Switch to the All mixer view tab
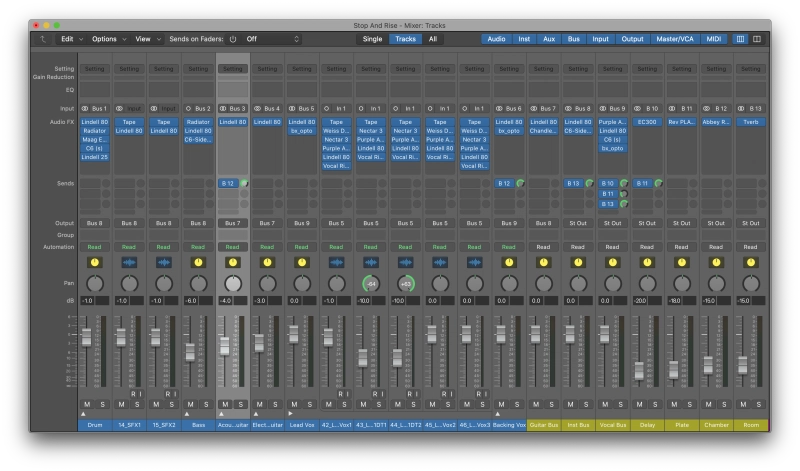Screen dimensions: 800x471 (x=433, y=39)
